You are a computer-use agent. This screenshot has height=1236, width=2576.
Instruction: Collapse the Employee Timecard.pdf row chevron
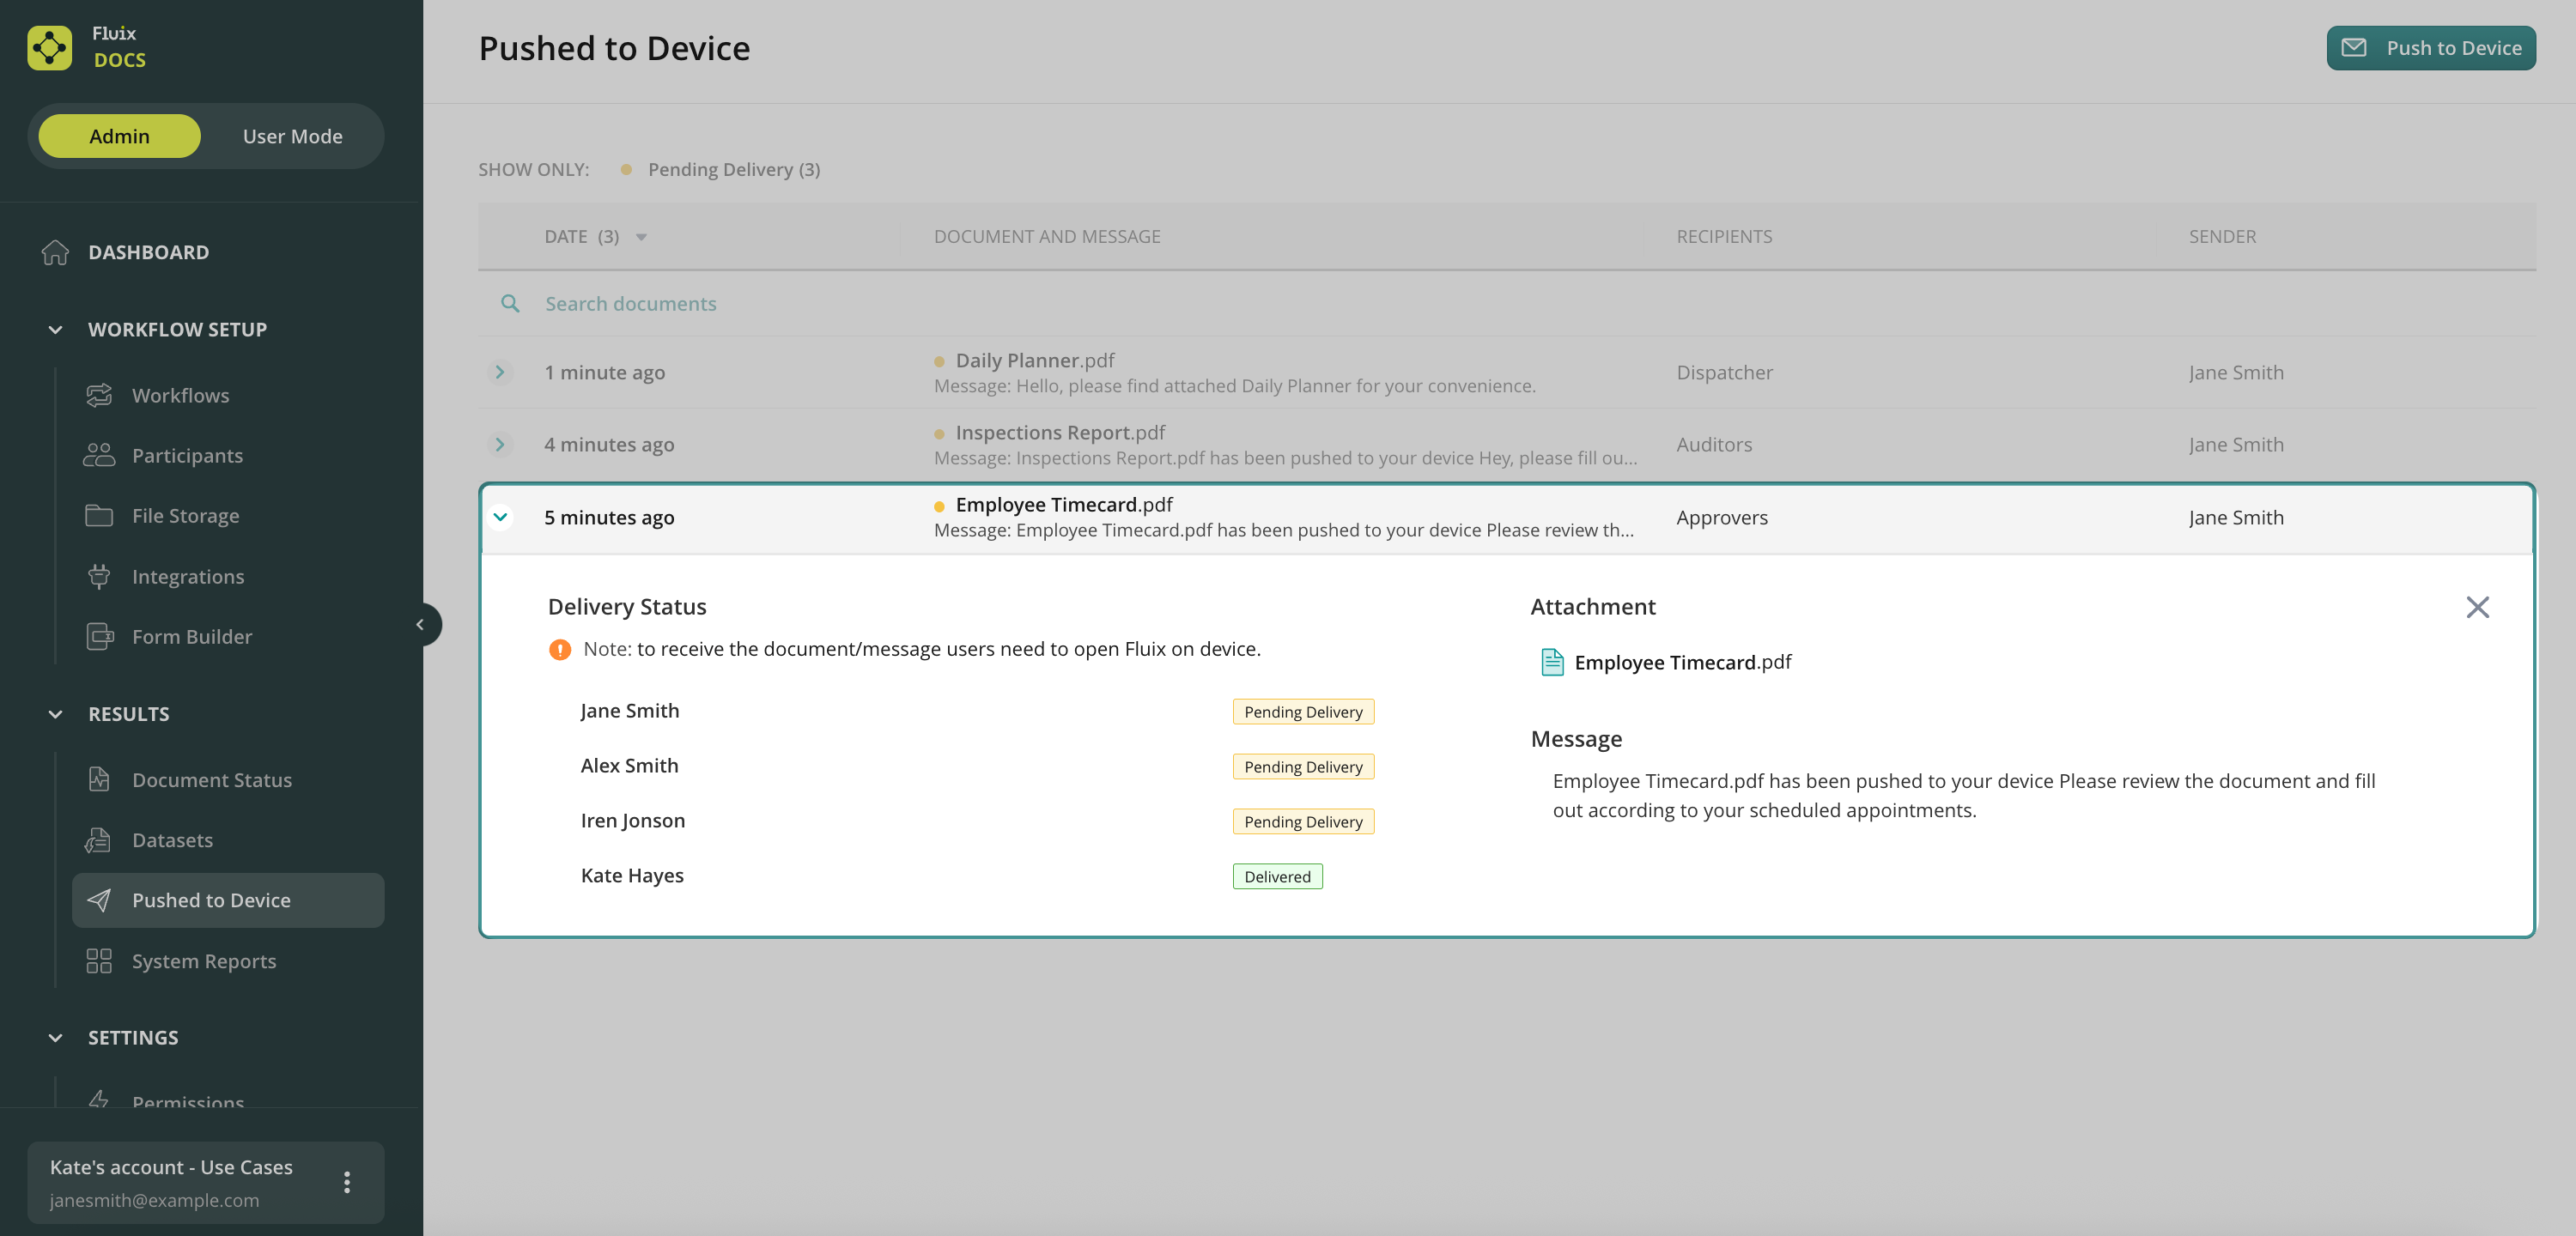tap(500, 517)
